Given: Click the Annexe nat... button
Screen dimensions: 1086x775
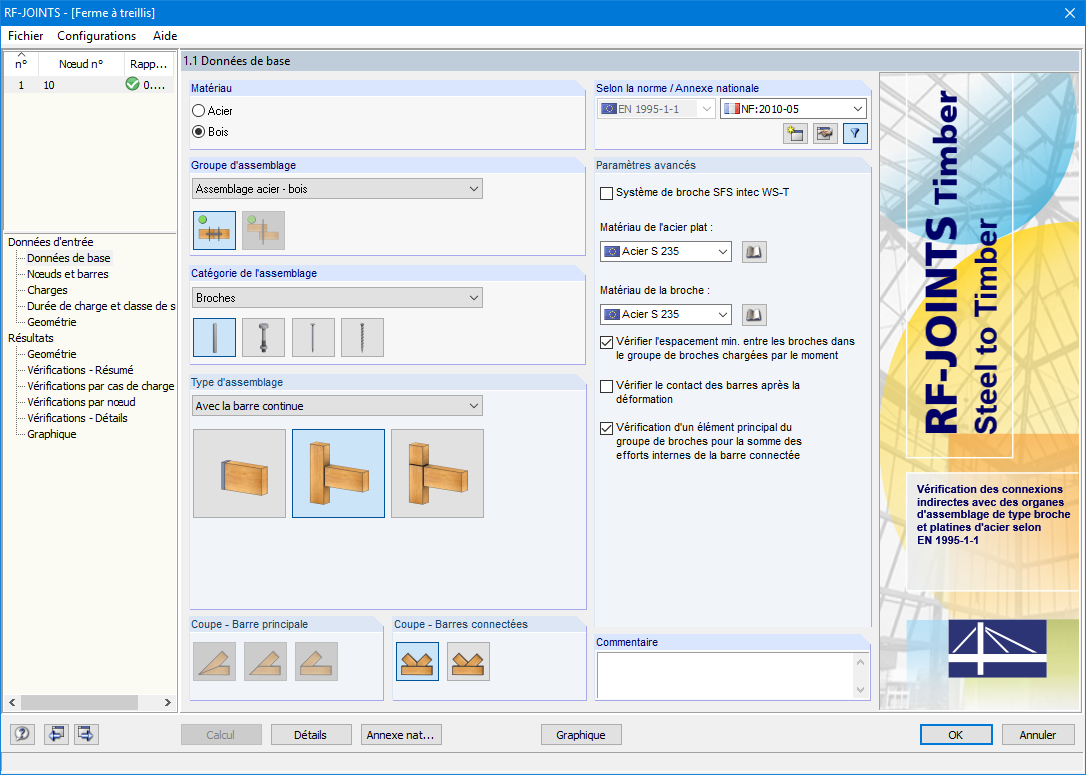Looking at the screenshot, I should pos(401,735).
